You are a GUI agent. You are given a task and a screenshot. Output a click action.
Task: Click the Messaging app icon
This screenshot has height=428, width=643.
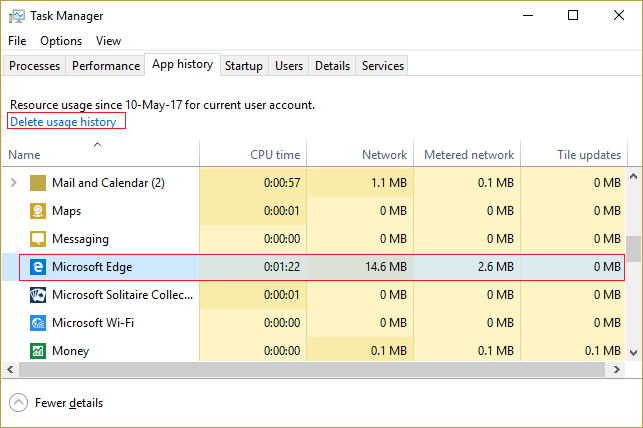[38, 239]
